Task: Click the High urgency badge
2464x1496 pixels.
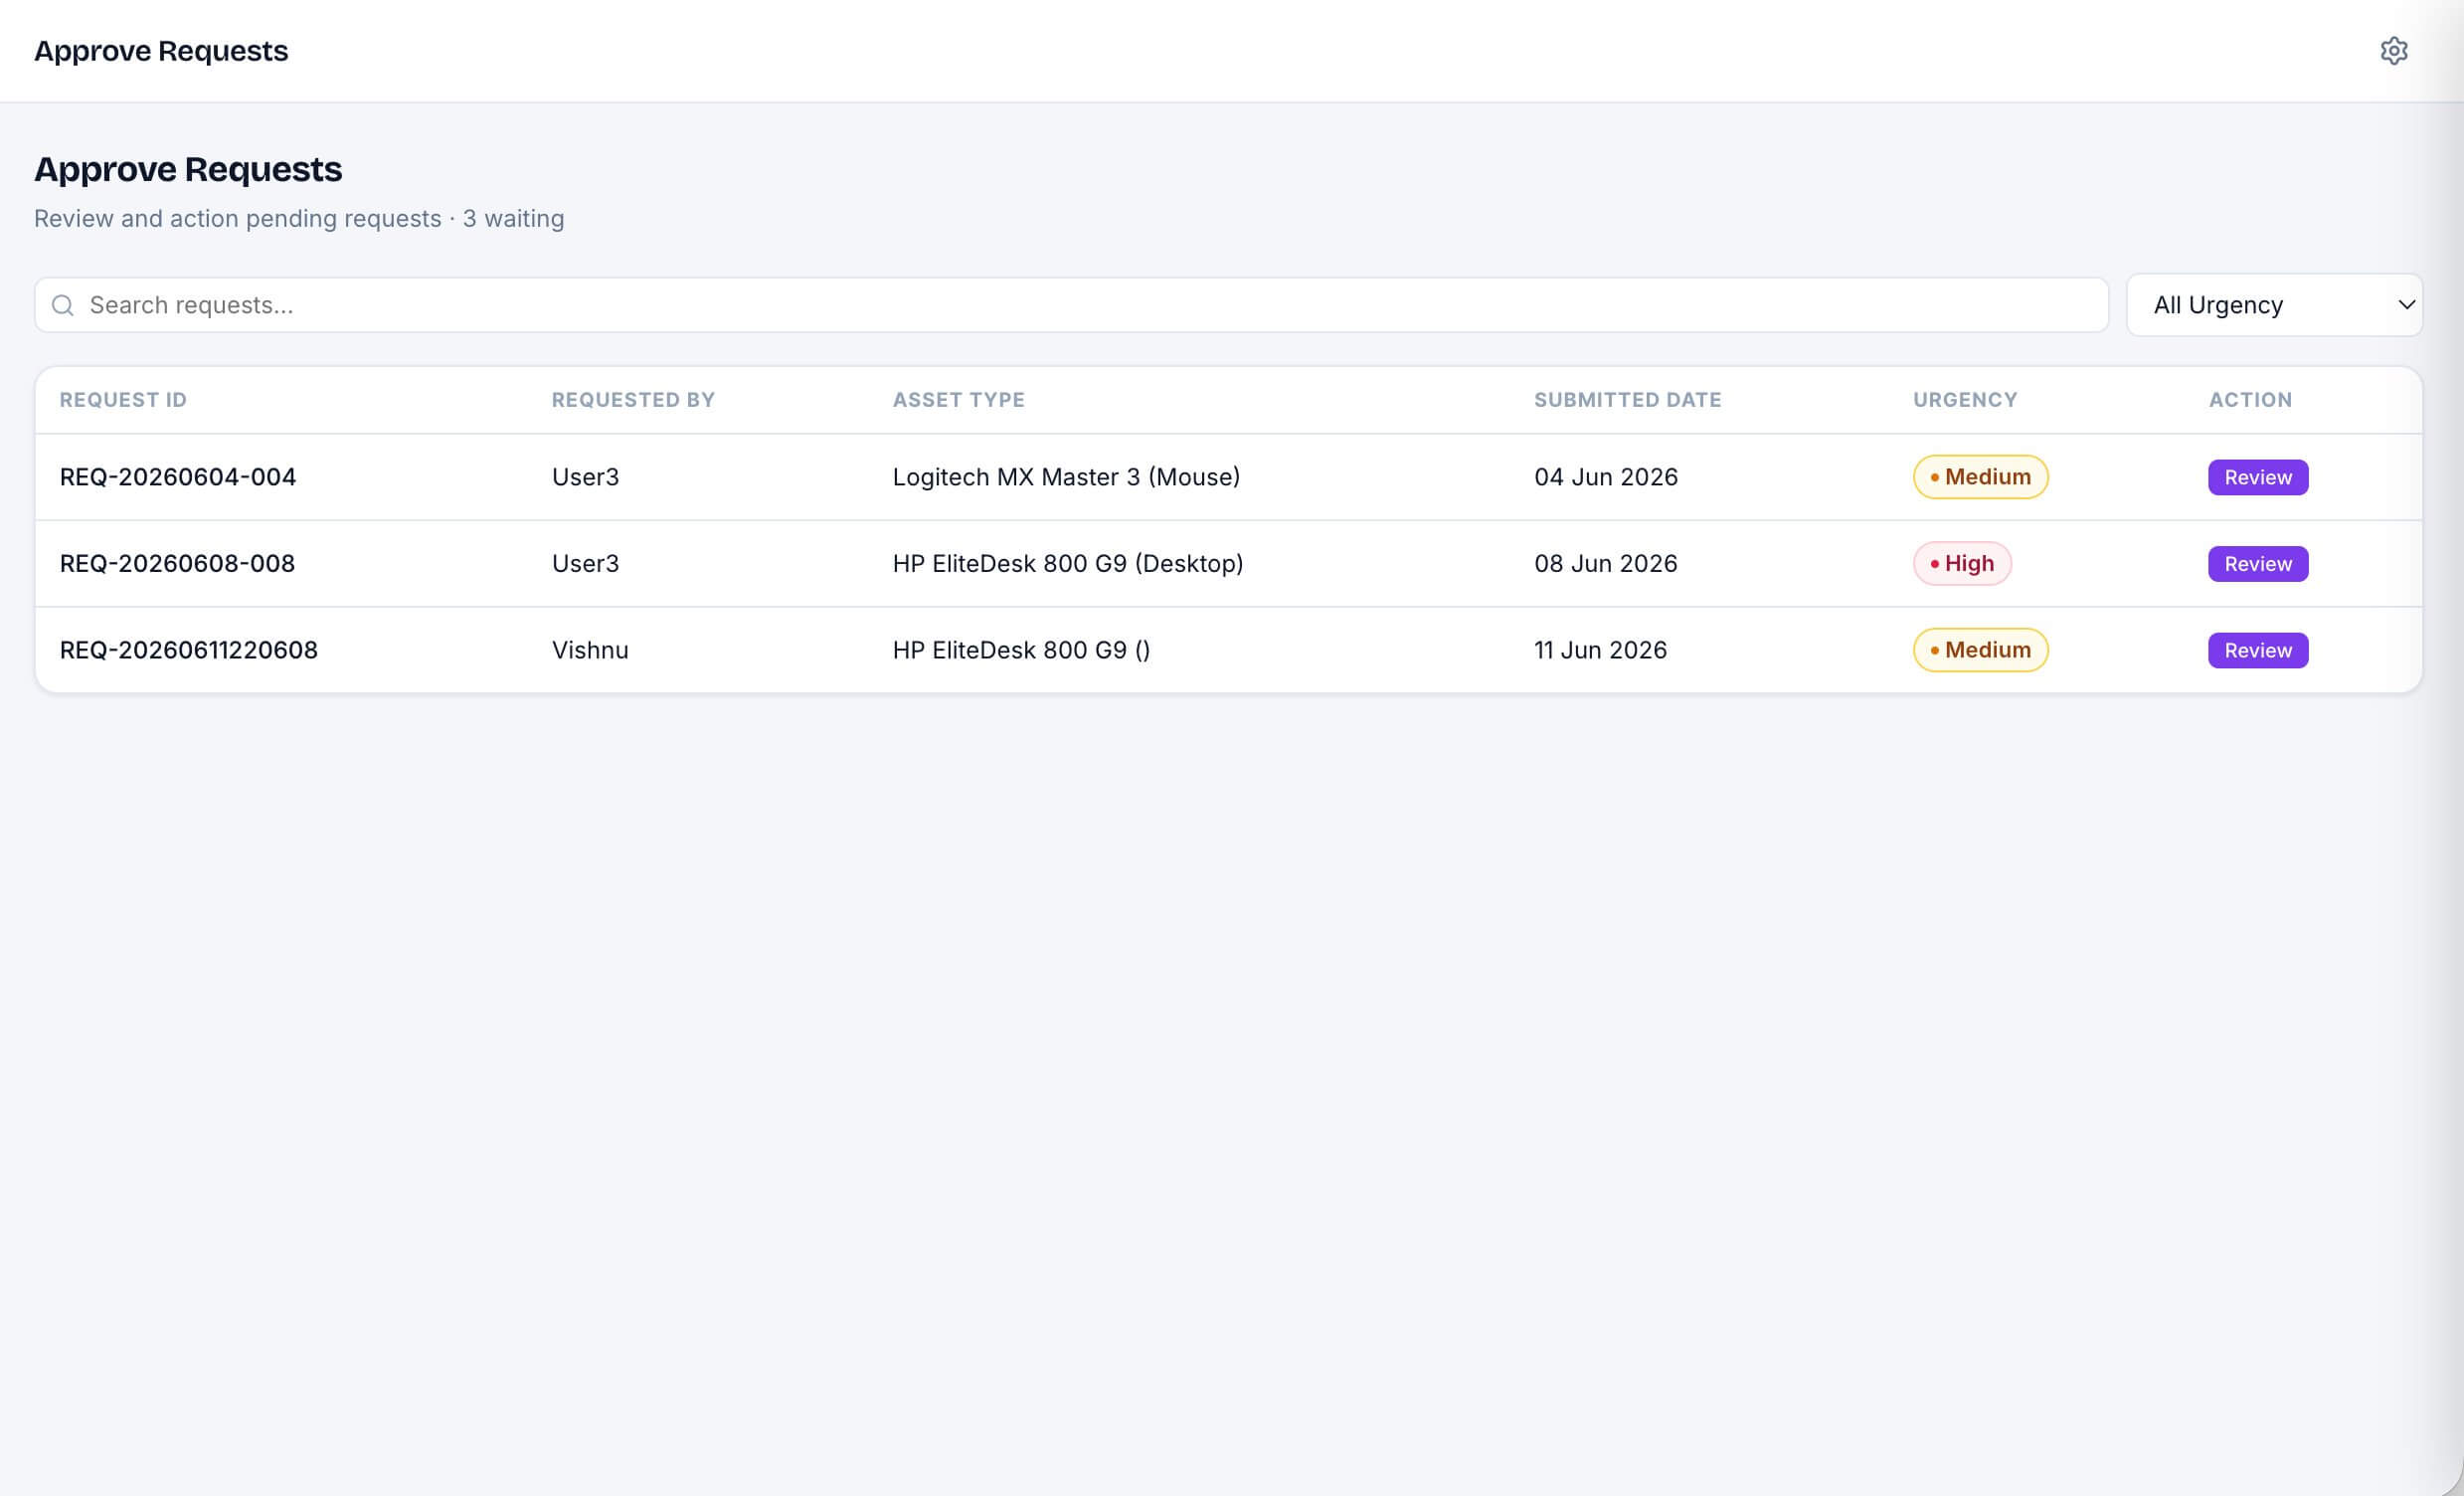Action: [x=1961, y=564]
